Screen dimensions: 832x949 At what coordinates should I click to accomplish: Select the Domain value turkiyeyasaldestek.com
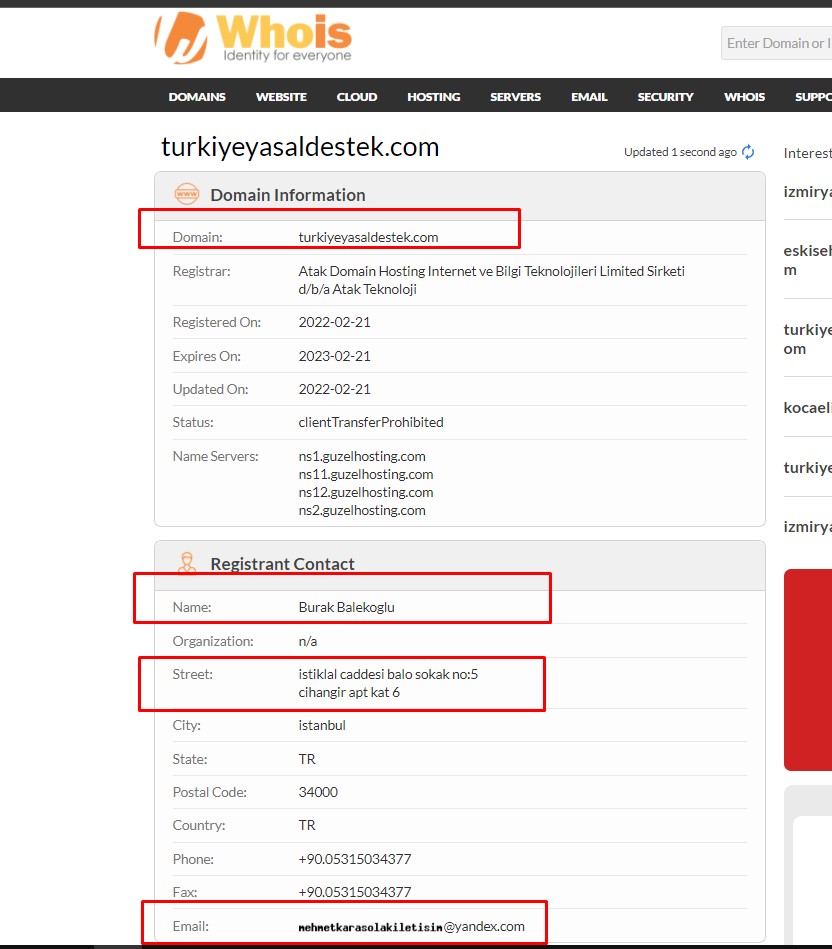369,237
